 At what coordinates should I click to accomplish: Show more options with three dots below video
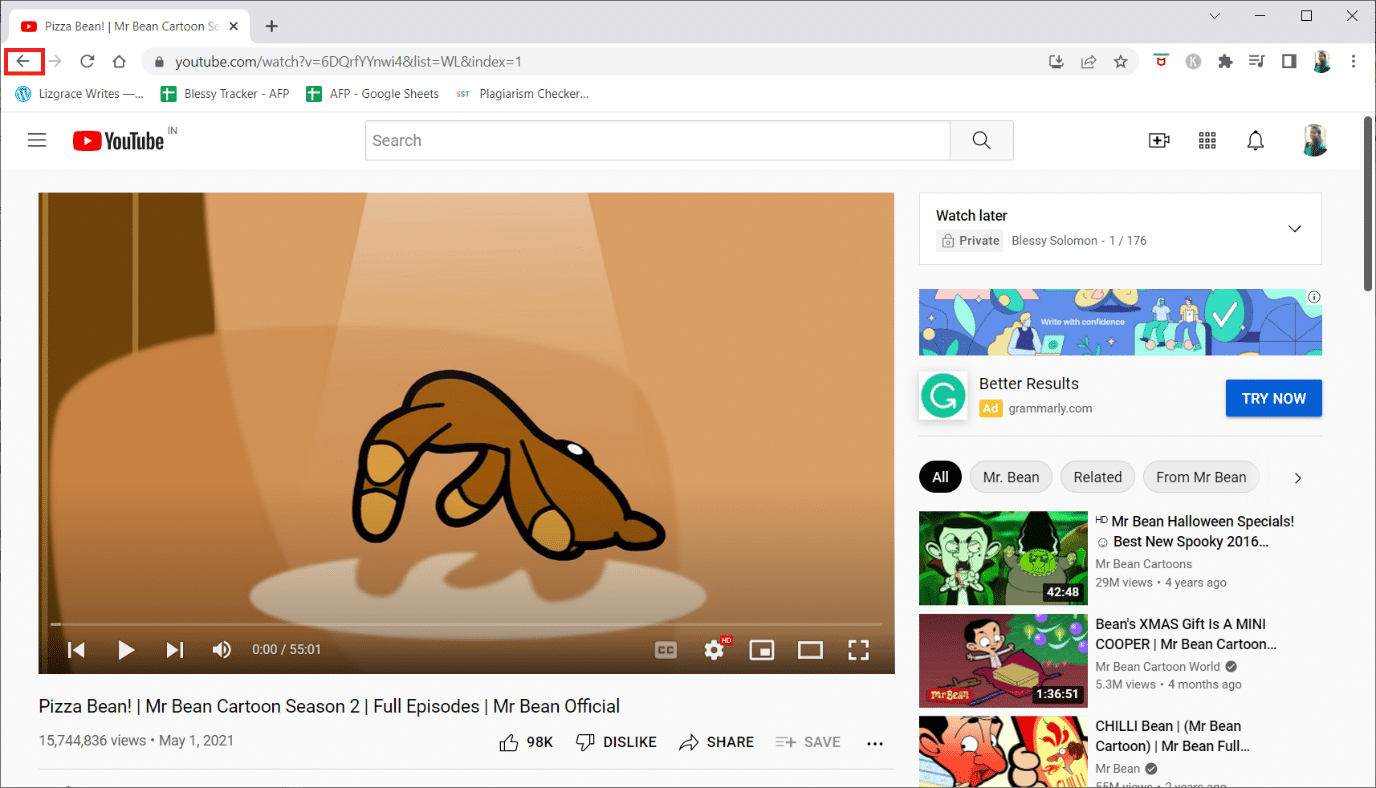pos(875,743)
